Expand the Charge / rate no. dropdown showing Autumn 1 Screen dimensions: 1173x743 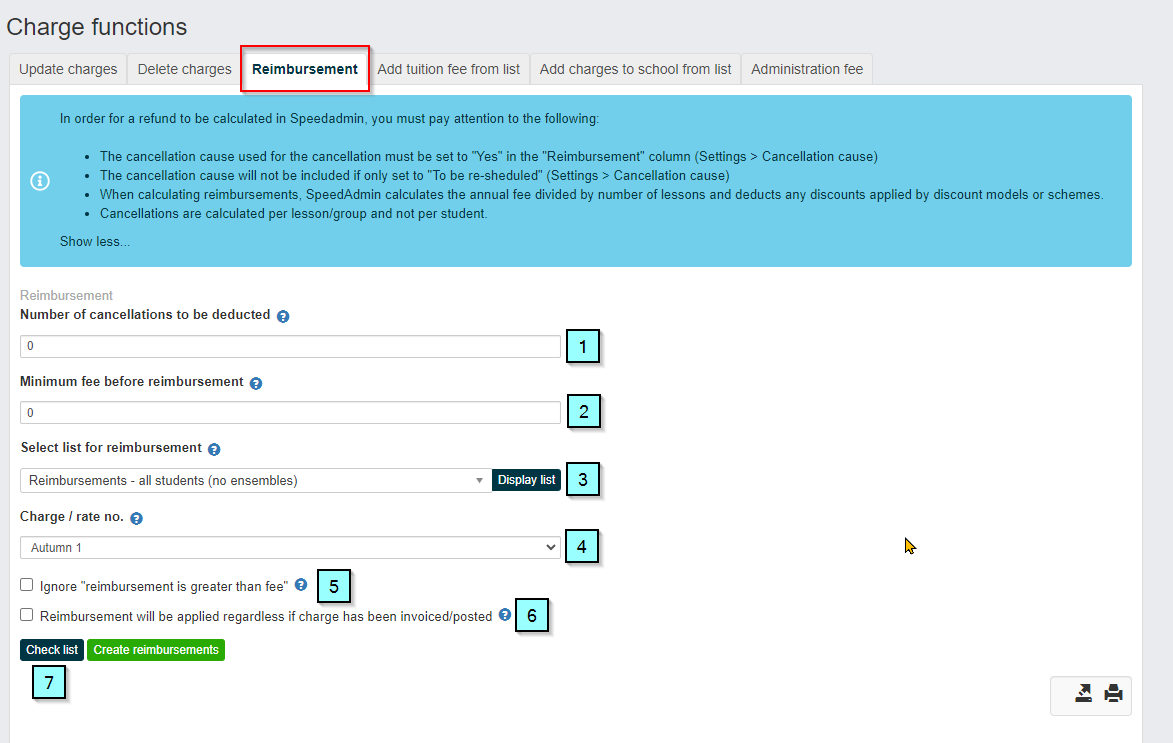pyautogui.click(x=290, y=548)
